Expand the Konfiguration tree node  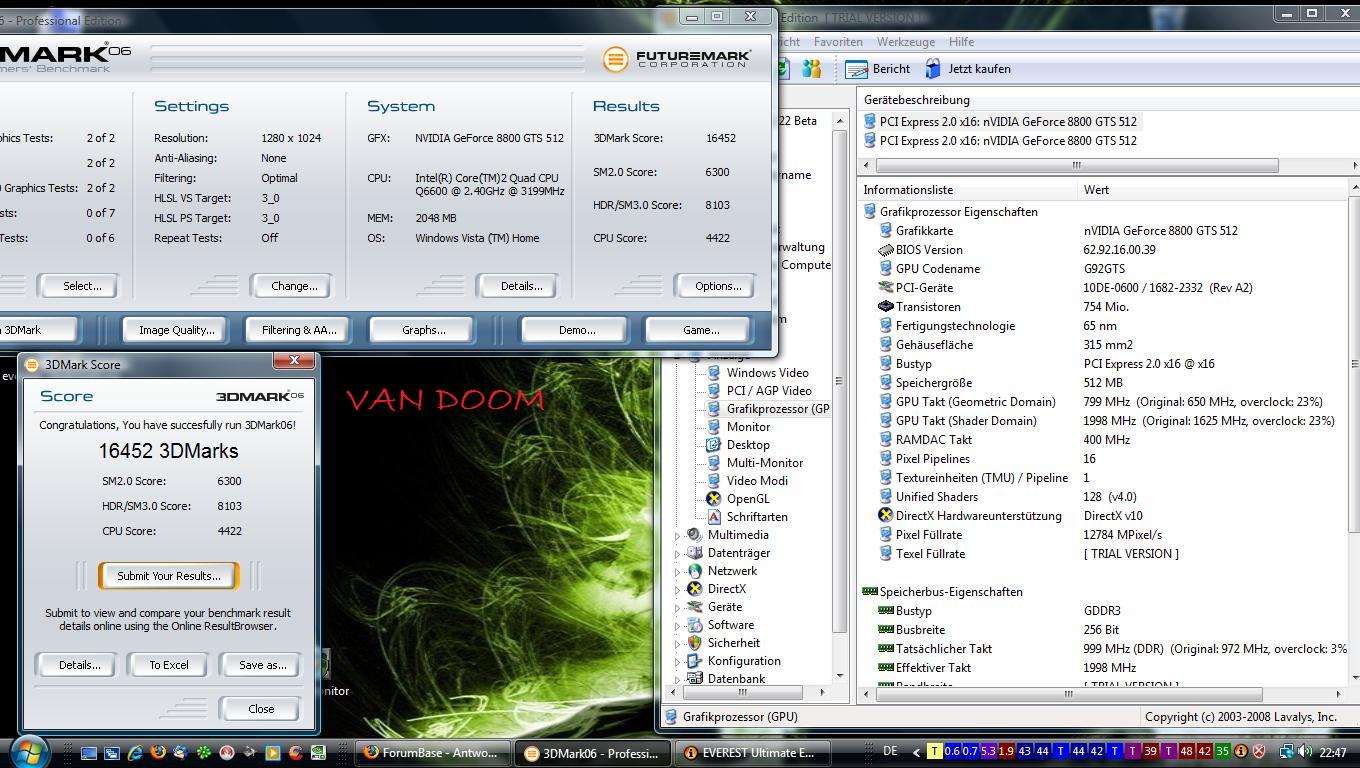click(x=678, y=661)
